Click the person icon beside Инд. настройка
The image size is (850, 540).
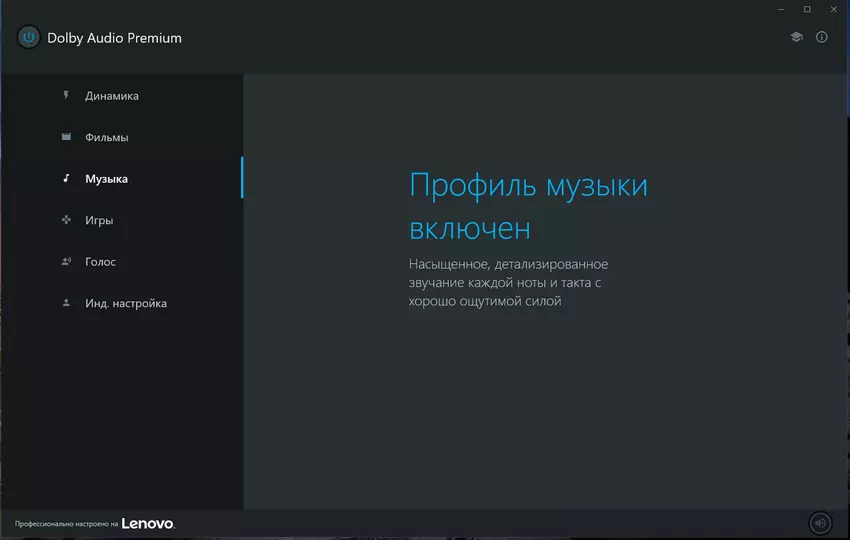(x=66, y=303)
